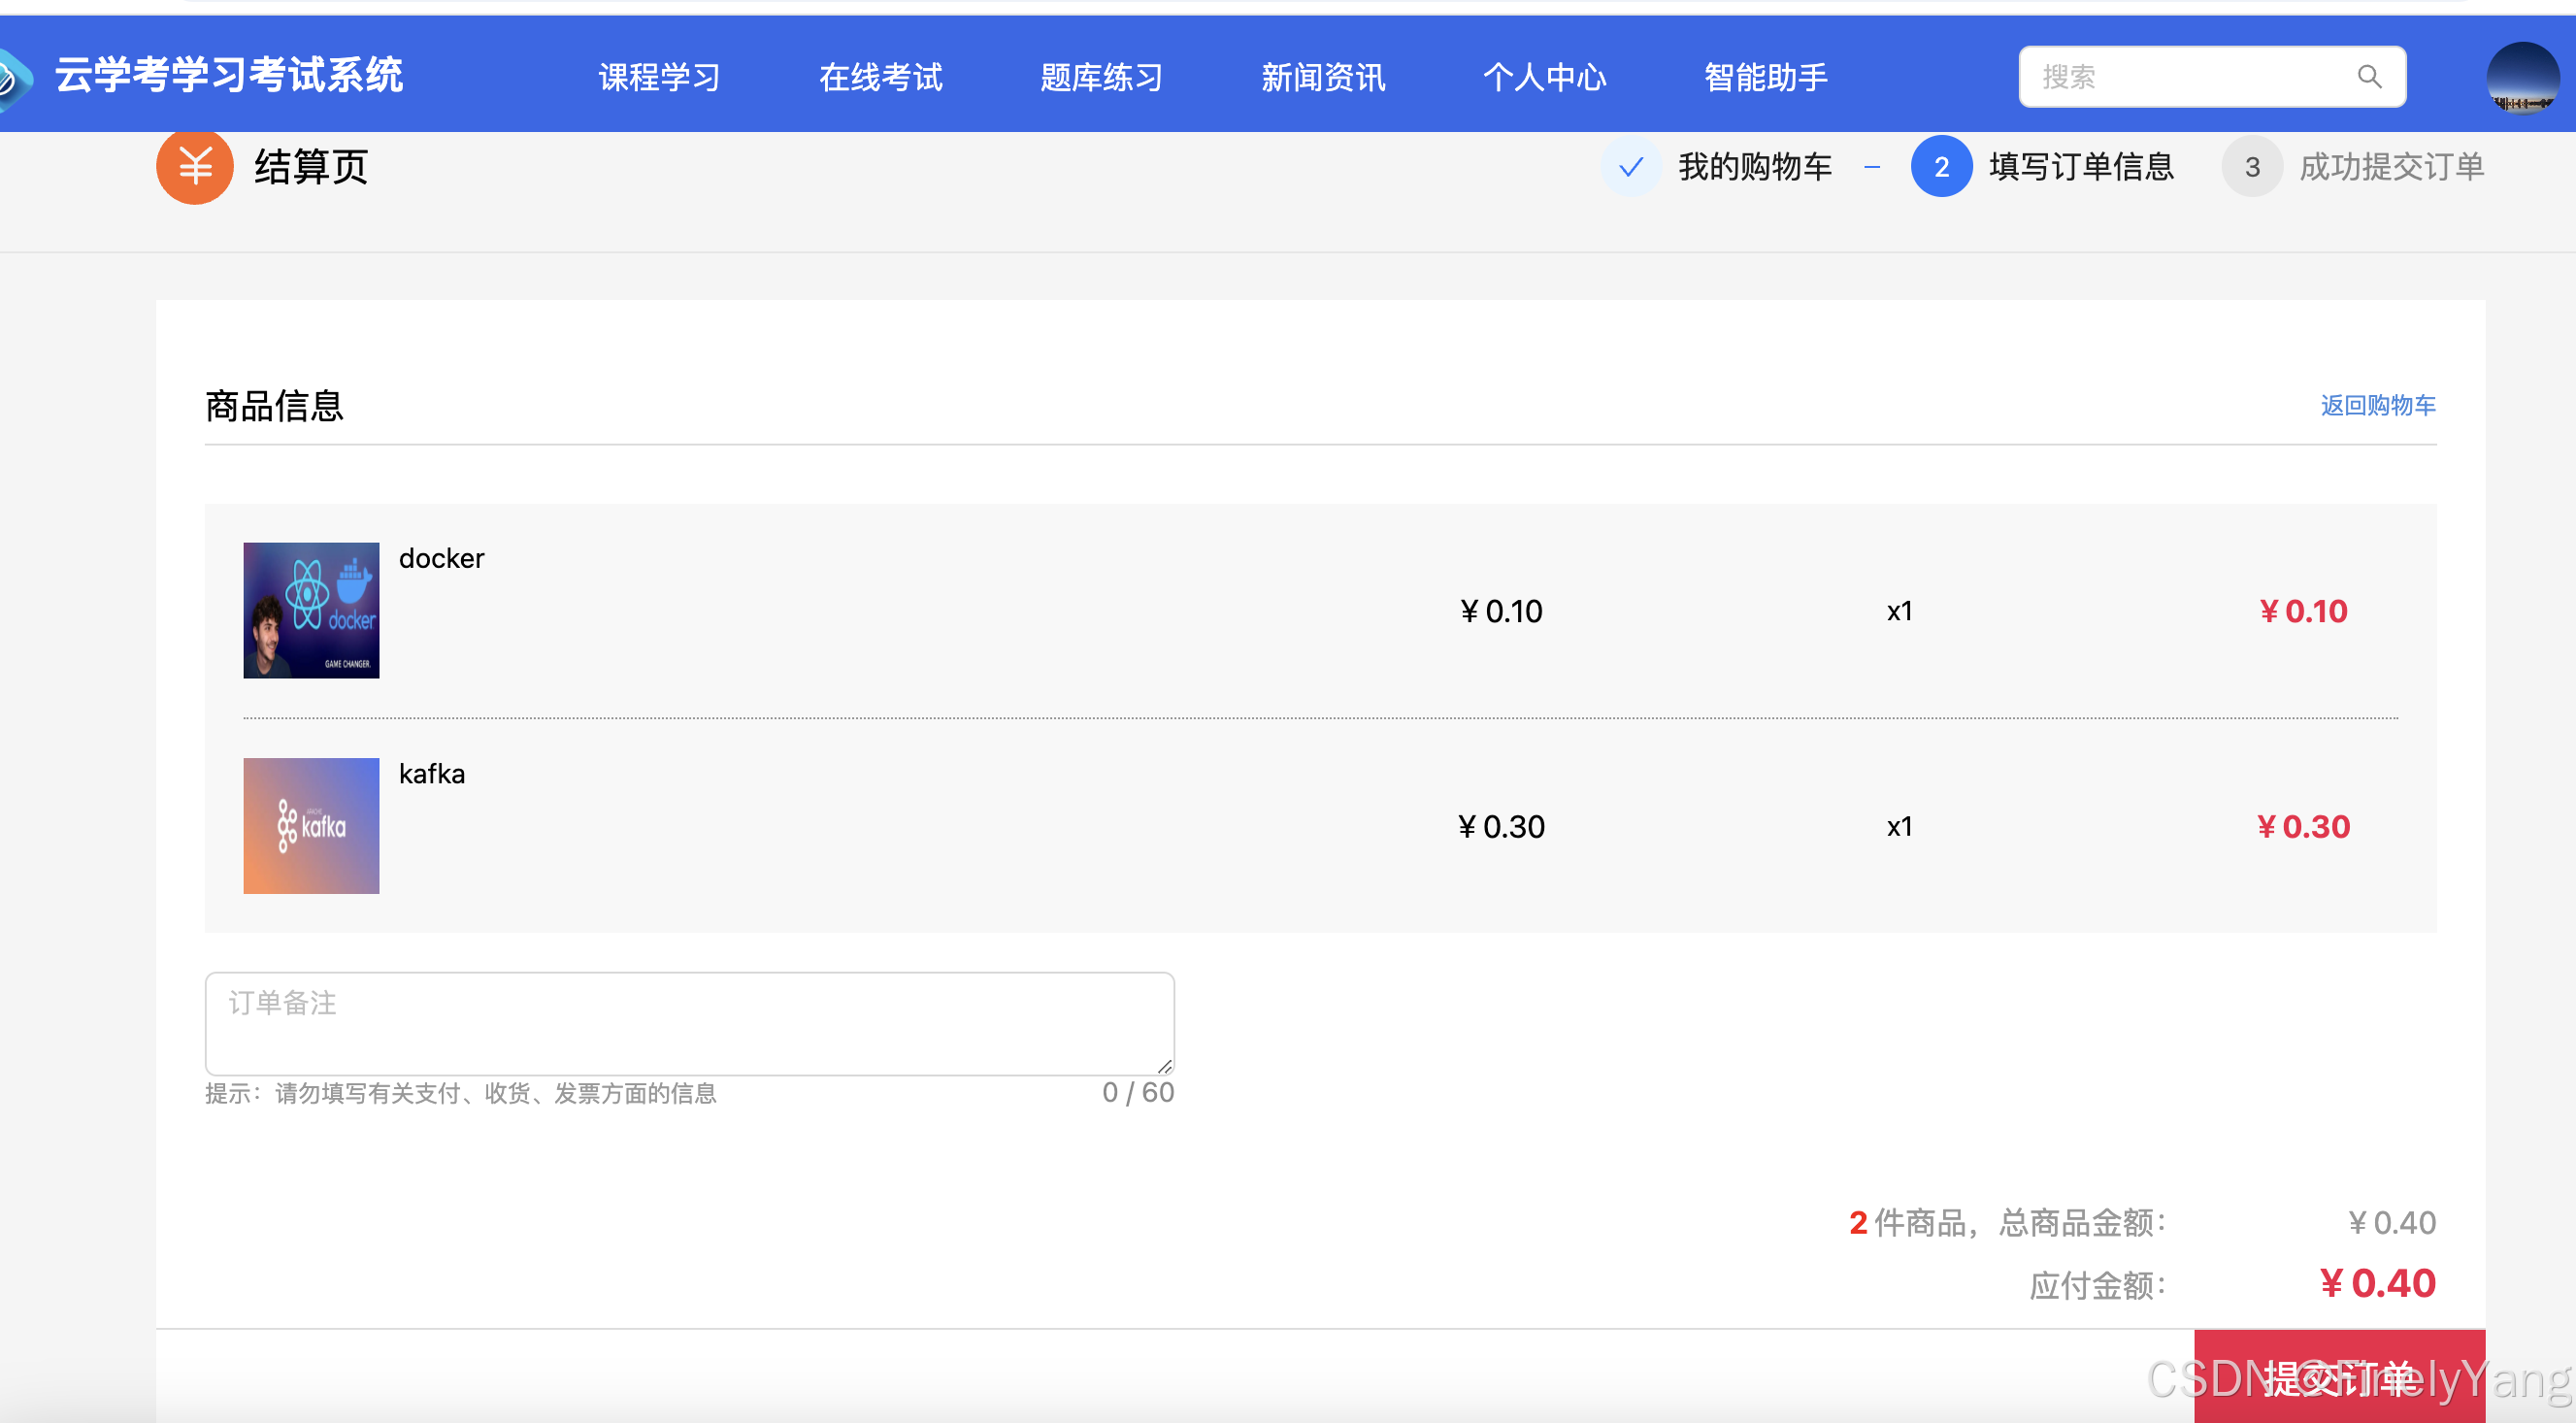Screen dimensions: 2576x1423
Task: Click the step 2 circle indicator
Action: (x=1940, y=166)
